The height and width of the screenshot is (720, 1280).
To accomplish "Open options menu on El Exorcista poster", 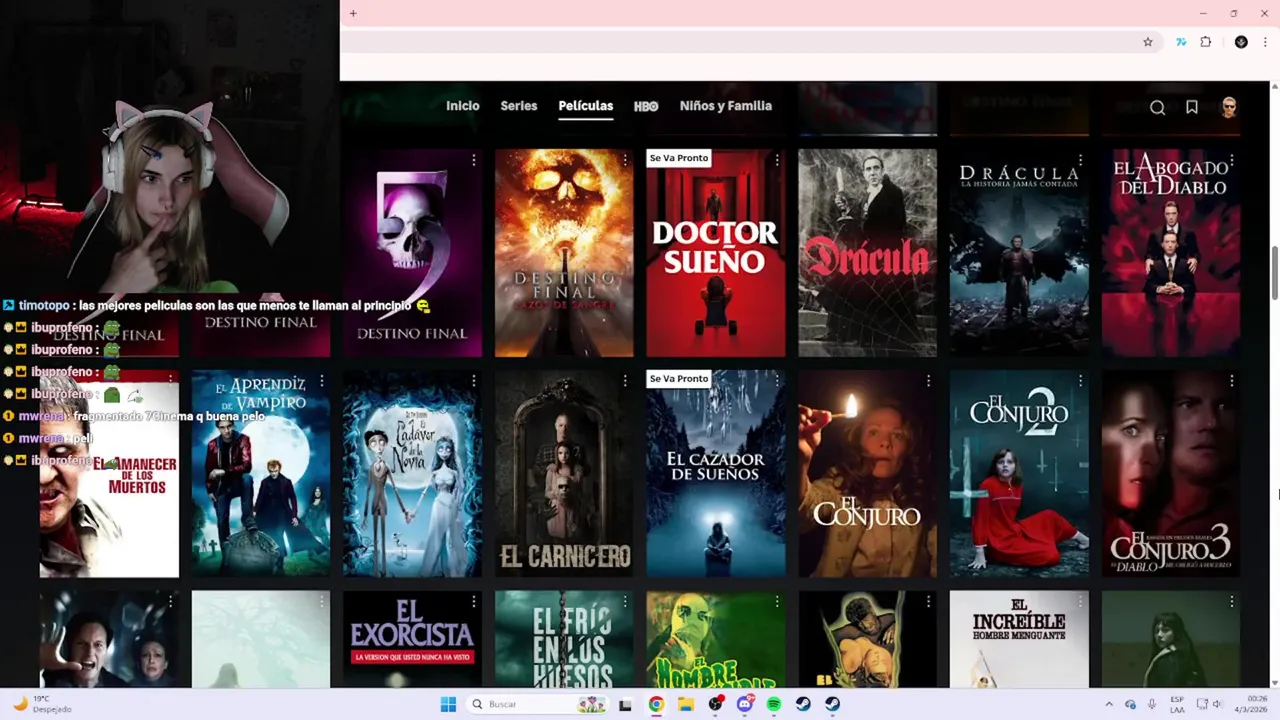I will point(473,602).
